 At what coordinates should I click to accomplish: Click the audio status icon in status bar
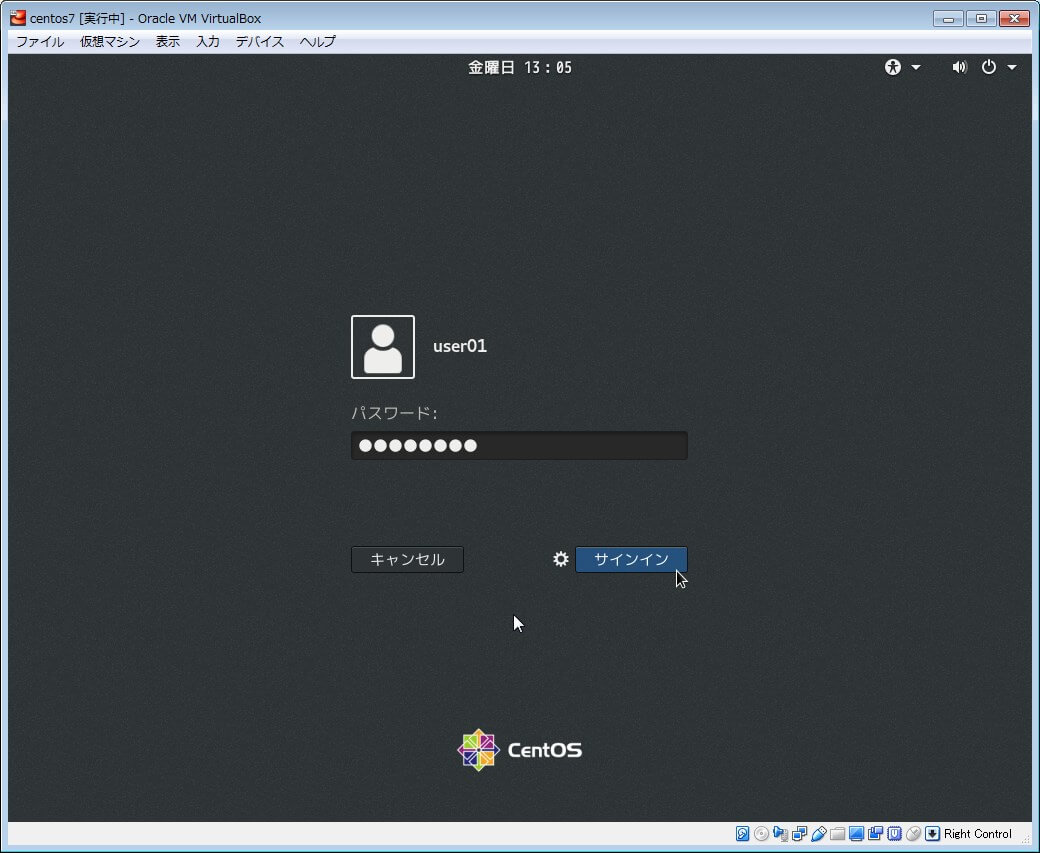781,834
